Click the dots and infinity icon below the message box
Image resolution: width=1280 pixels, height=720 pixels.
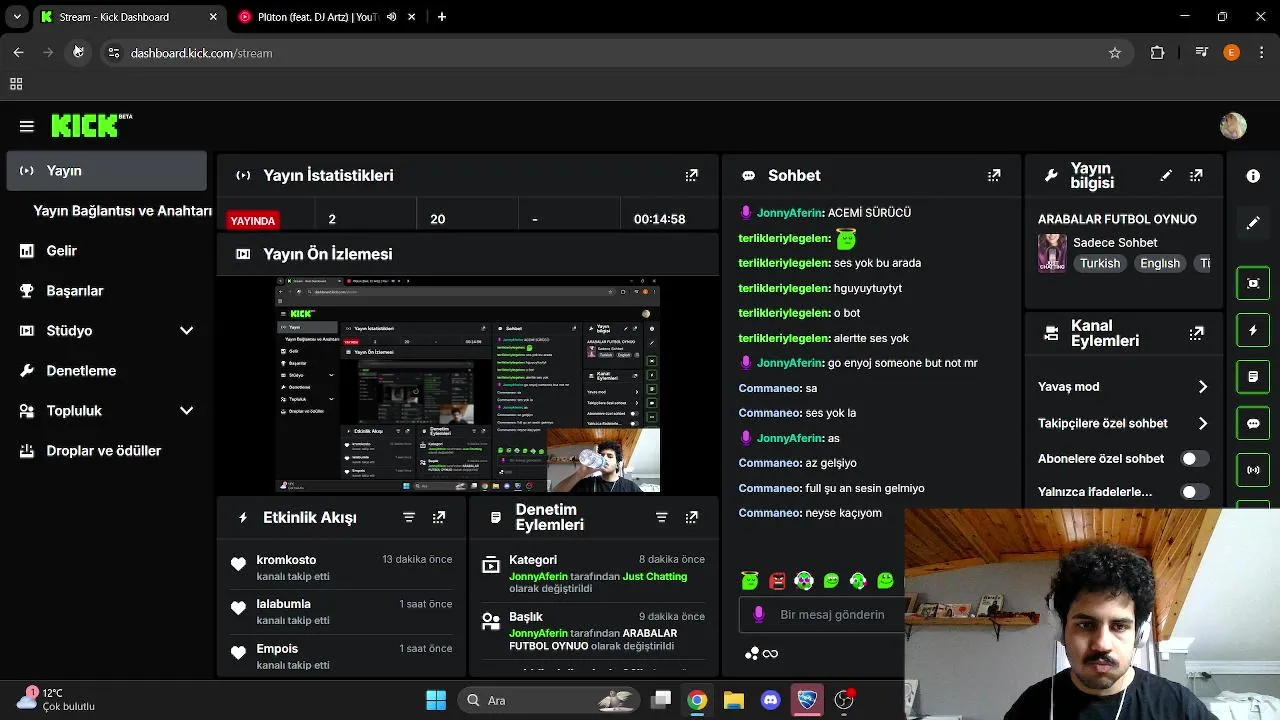(761, 654)
